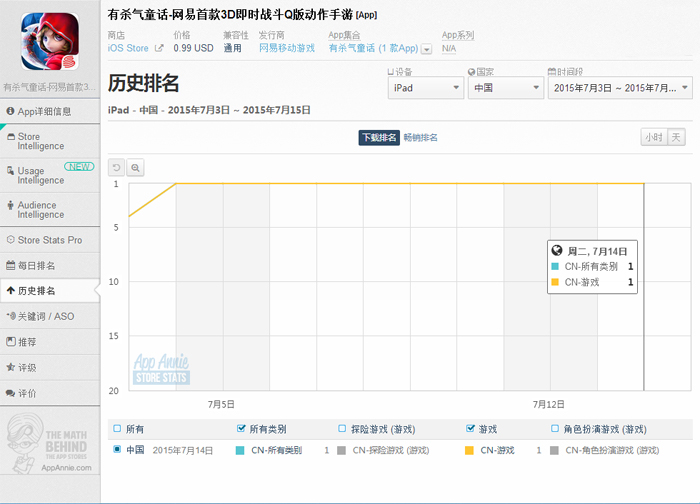Click the info icon next to App详细信息
Screen dimensions: 700x504
pos(10,111)
